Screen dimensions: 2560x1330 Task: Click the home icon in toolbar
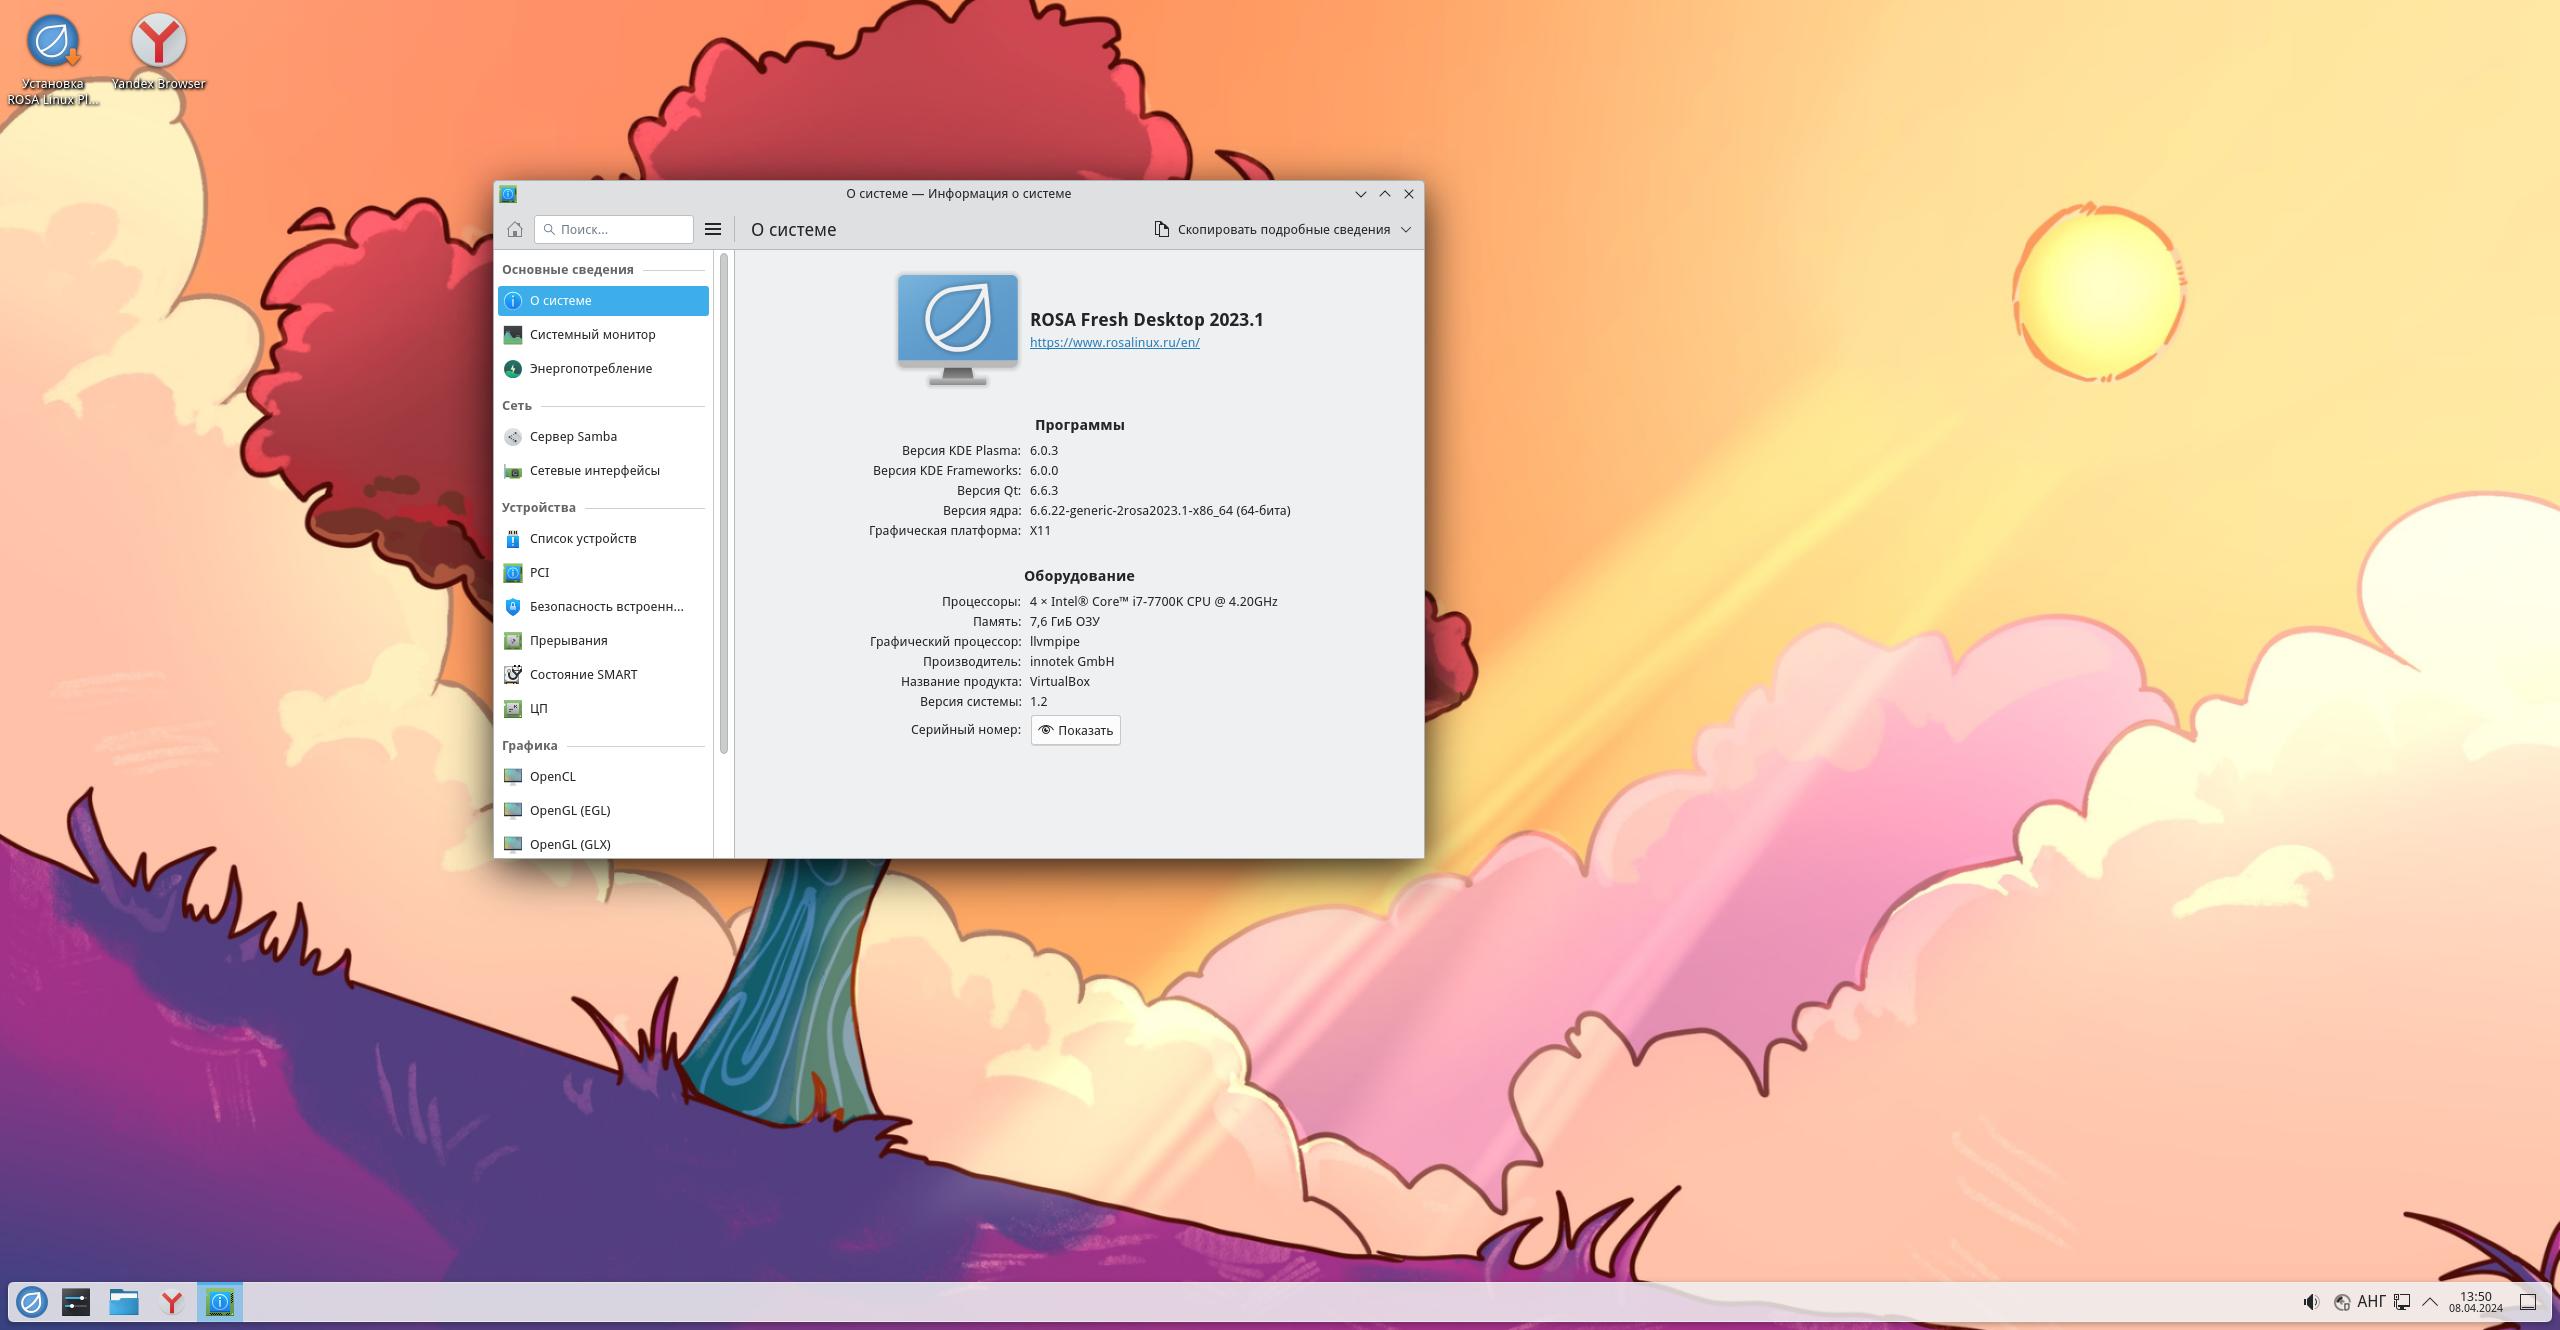(515, 229)
